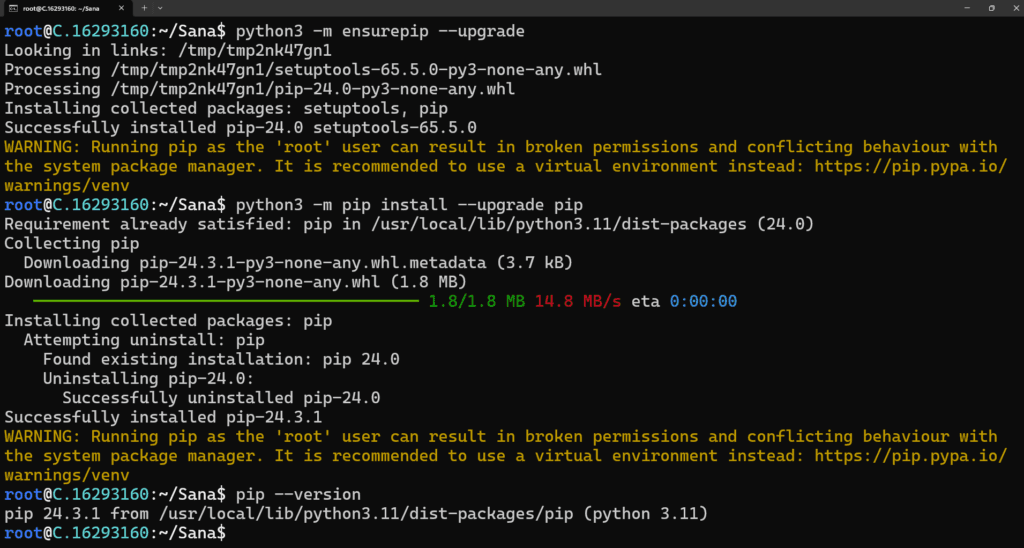Click the green pip download progress bar
The width and height of the screenshot is (1024, 548).
(x=225, y=301)
